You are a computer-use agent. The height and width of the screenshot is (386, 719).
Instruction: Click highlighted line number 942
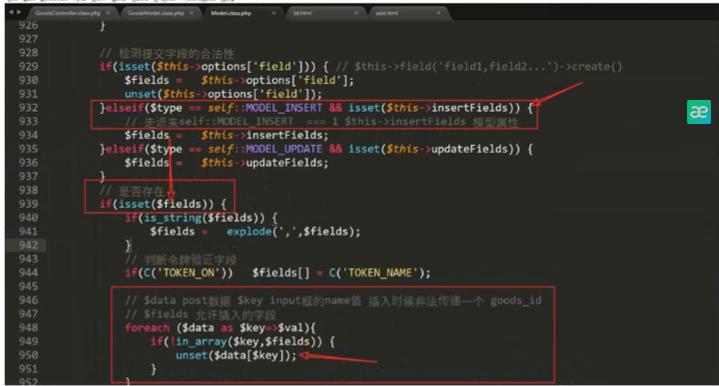click(28, 245)
